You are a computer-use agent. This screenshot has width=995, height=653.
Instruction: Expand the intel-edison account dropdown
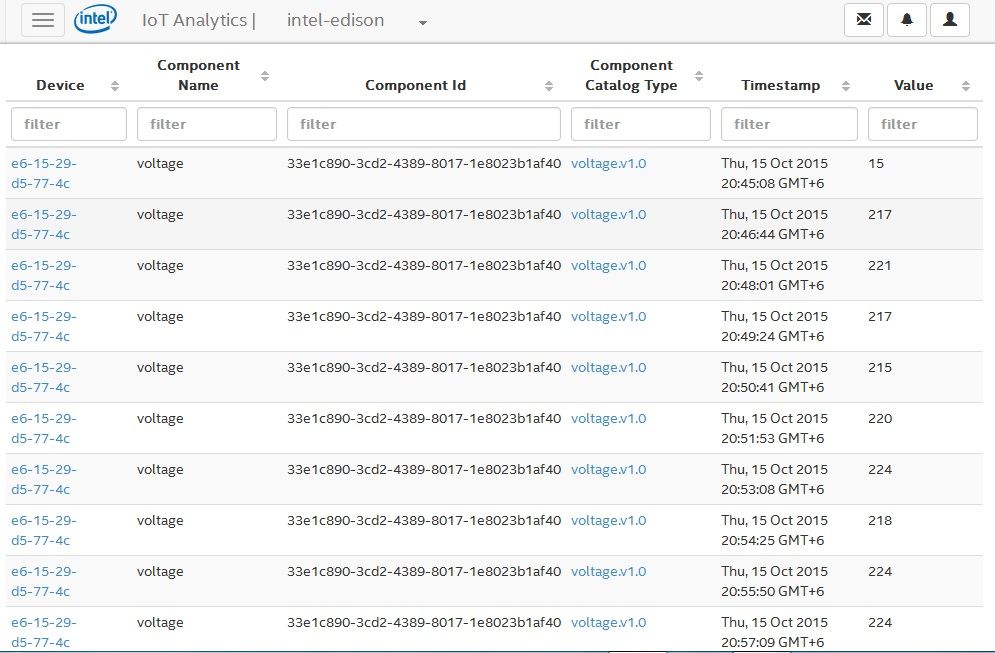[423, 23]
